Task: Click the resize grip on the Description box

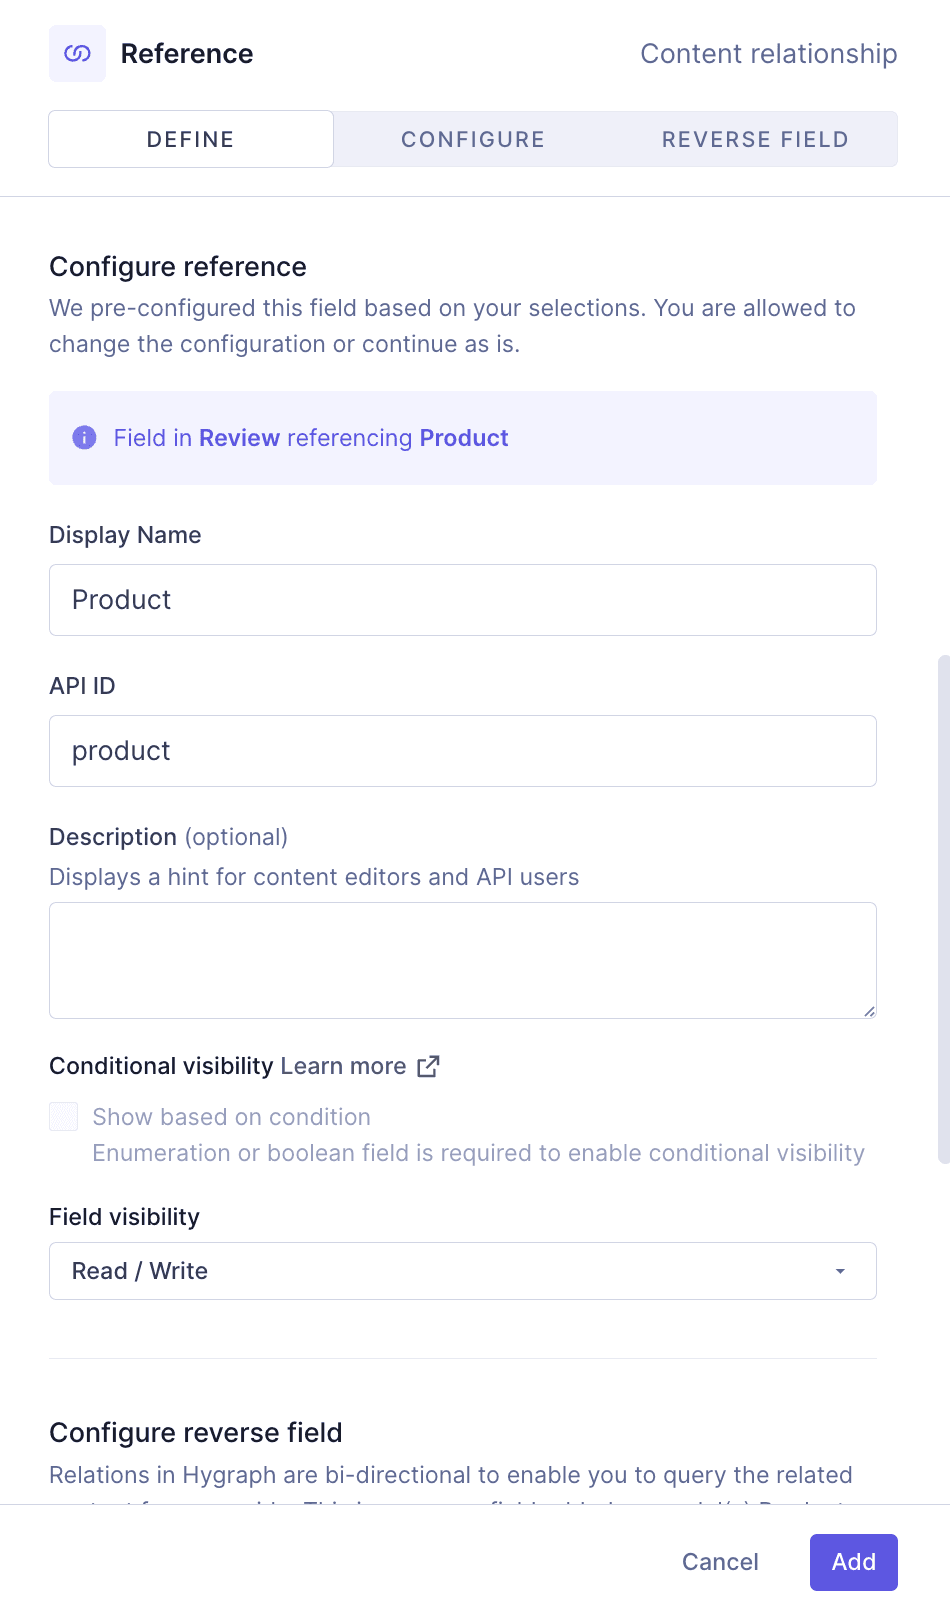Action: pyautogui.click(x=868, y=1010)
